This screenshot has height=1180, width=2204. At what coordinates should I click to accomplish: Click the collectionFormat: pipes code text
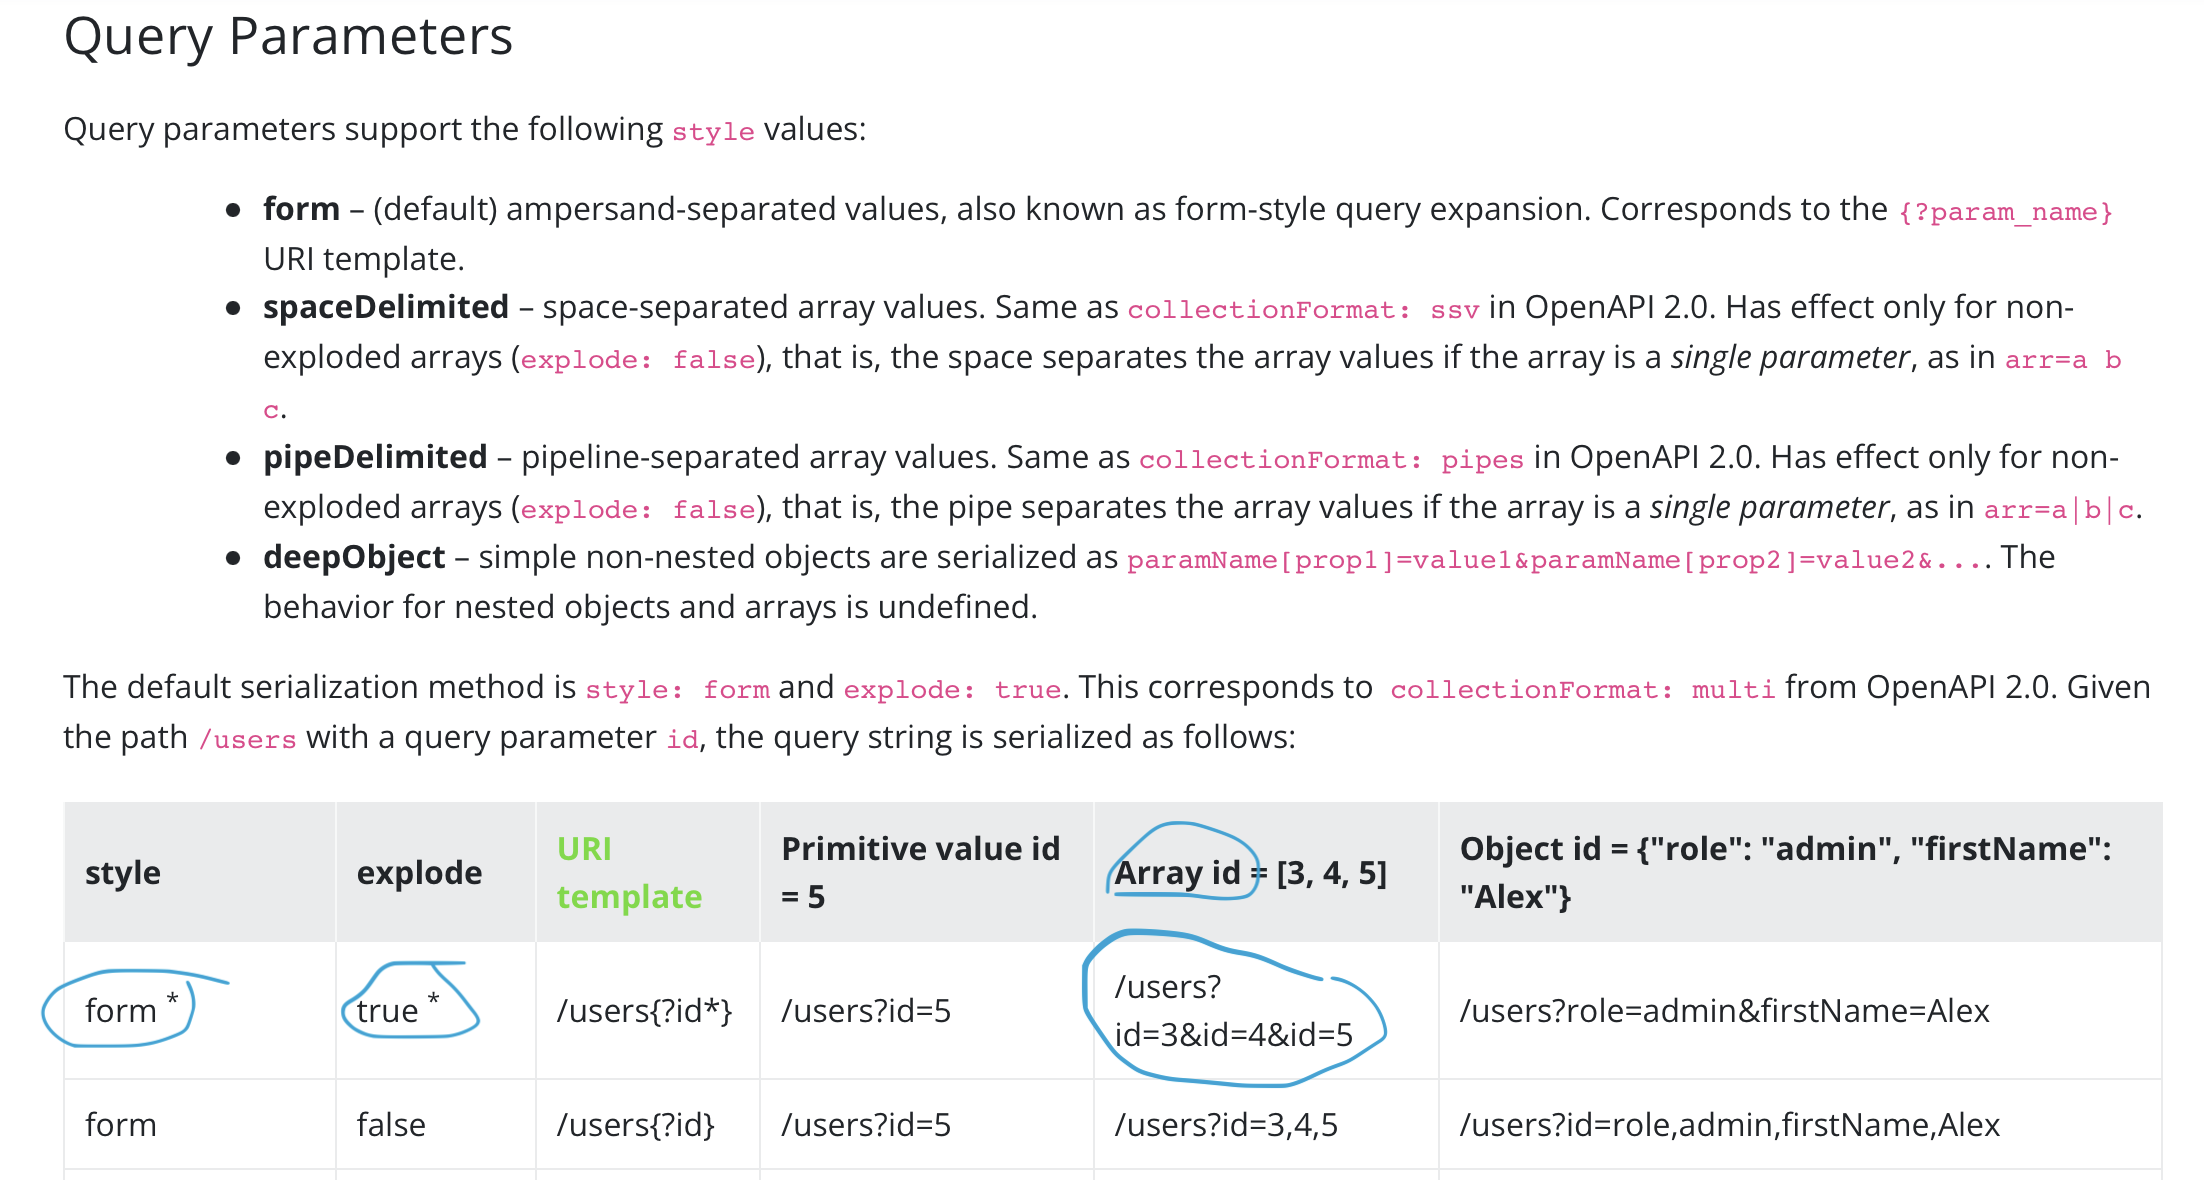point(1330,459)
